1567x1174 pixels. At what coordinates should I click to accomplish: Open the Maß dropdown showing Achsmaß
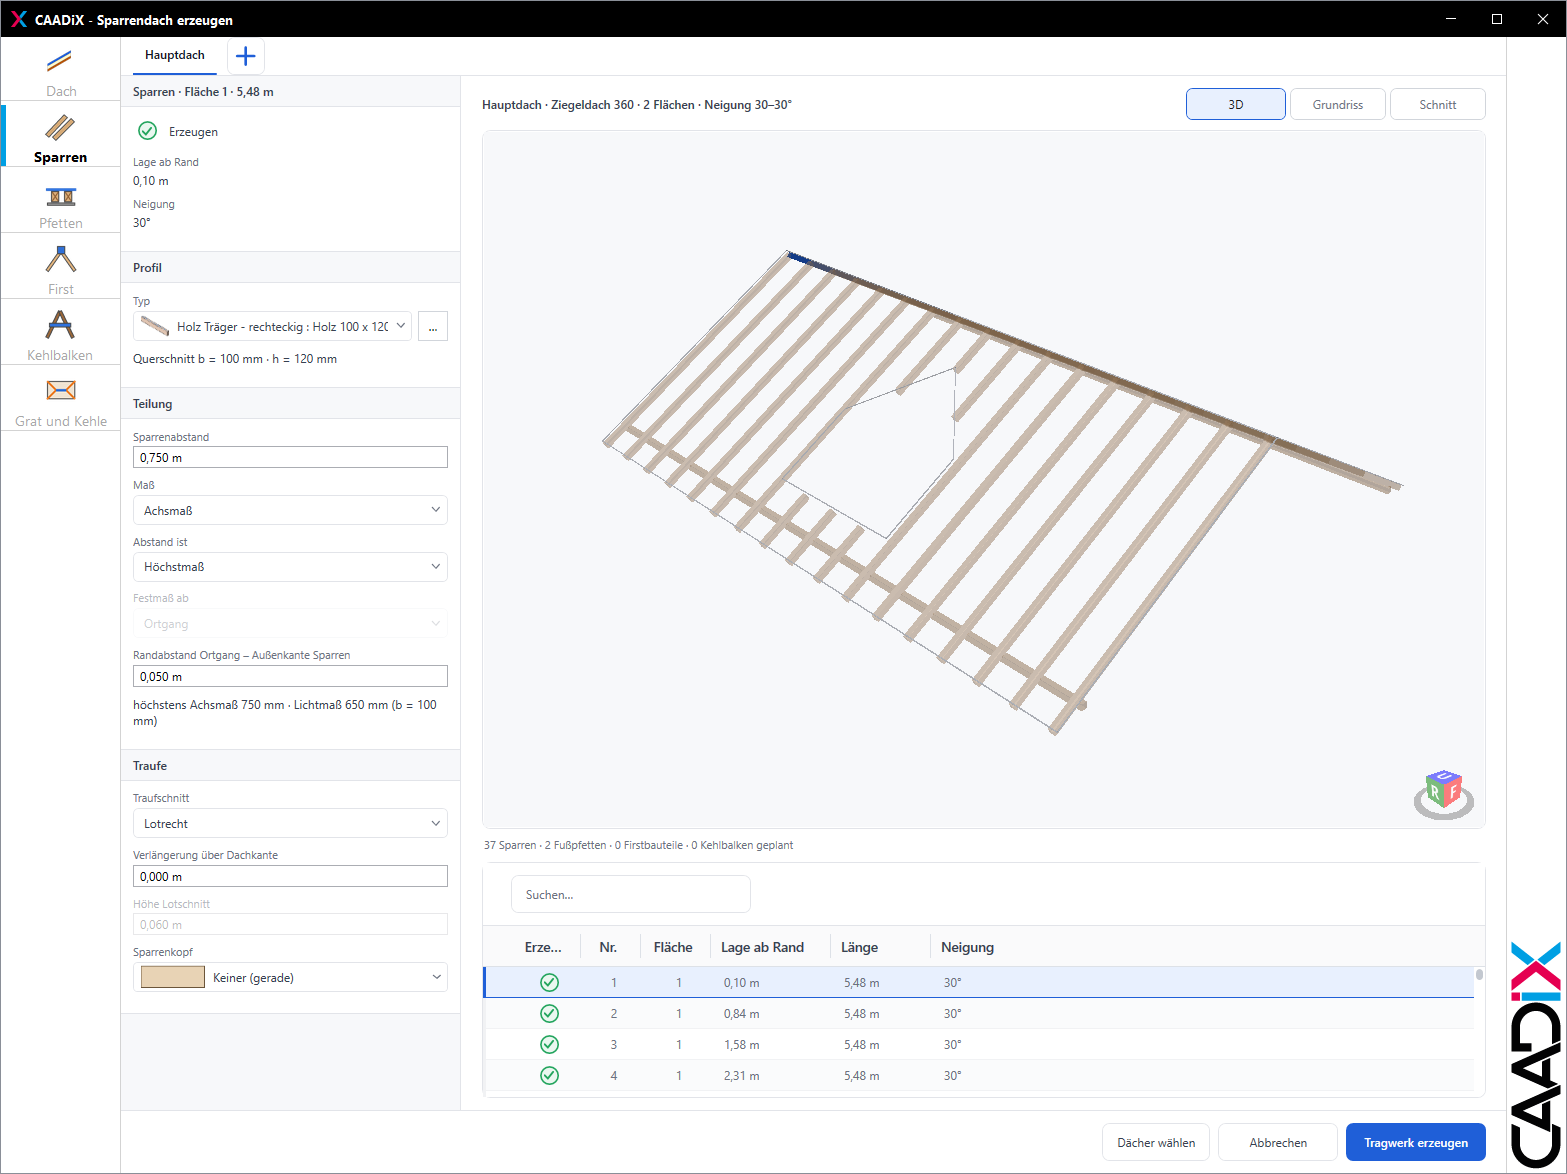290,510
